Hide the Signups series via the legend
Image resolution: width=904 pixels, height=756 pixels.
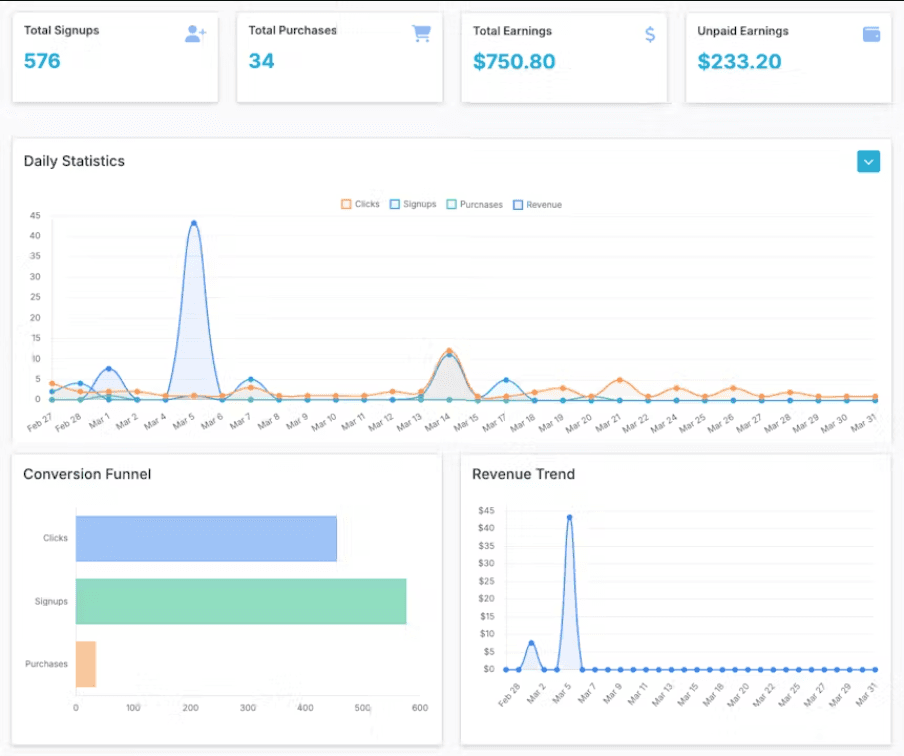click(x=413, y=204)
